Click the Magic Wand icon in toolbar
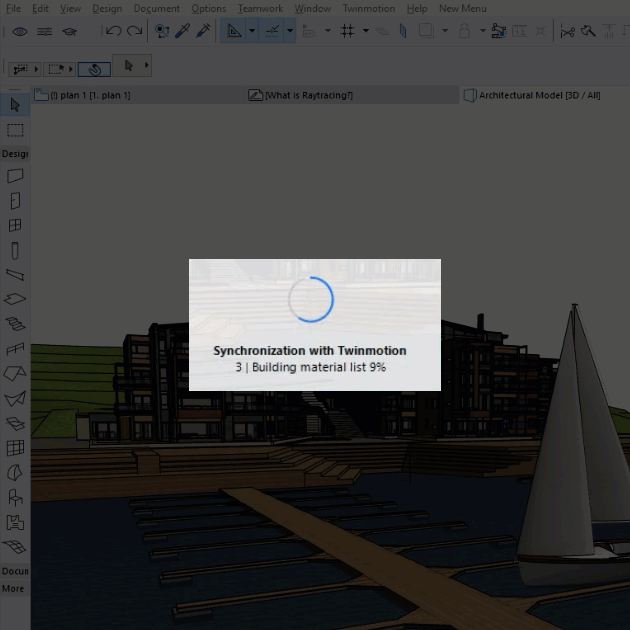The image size is (630, 630). (x=588, y=31)
